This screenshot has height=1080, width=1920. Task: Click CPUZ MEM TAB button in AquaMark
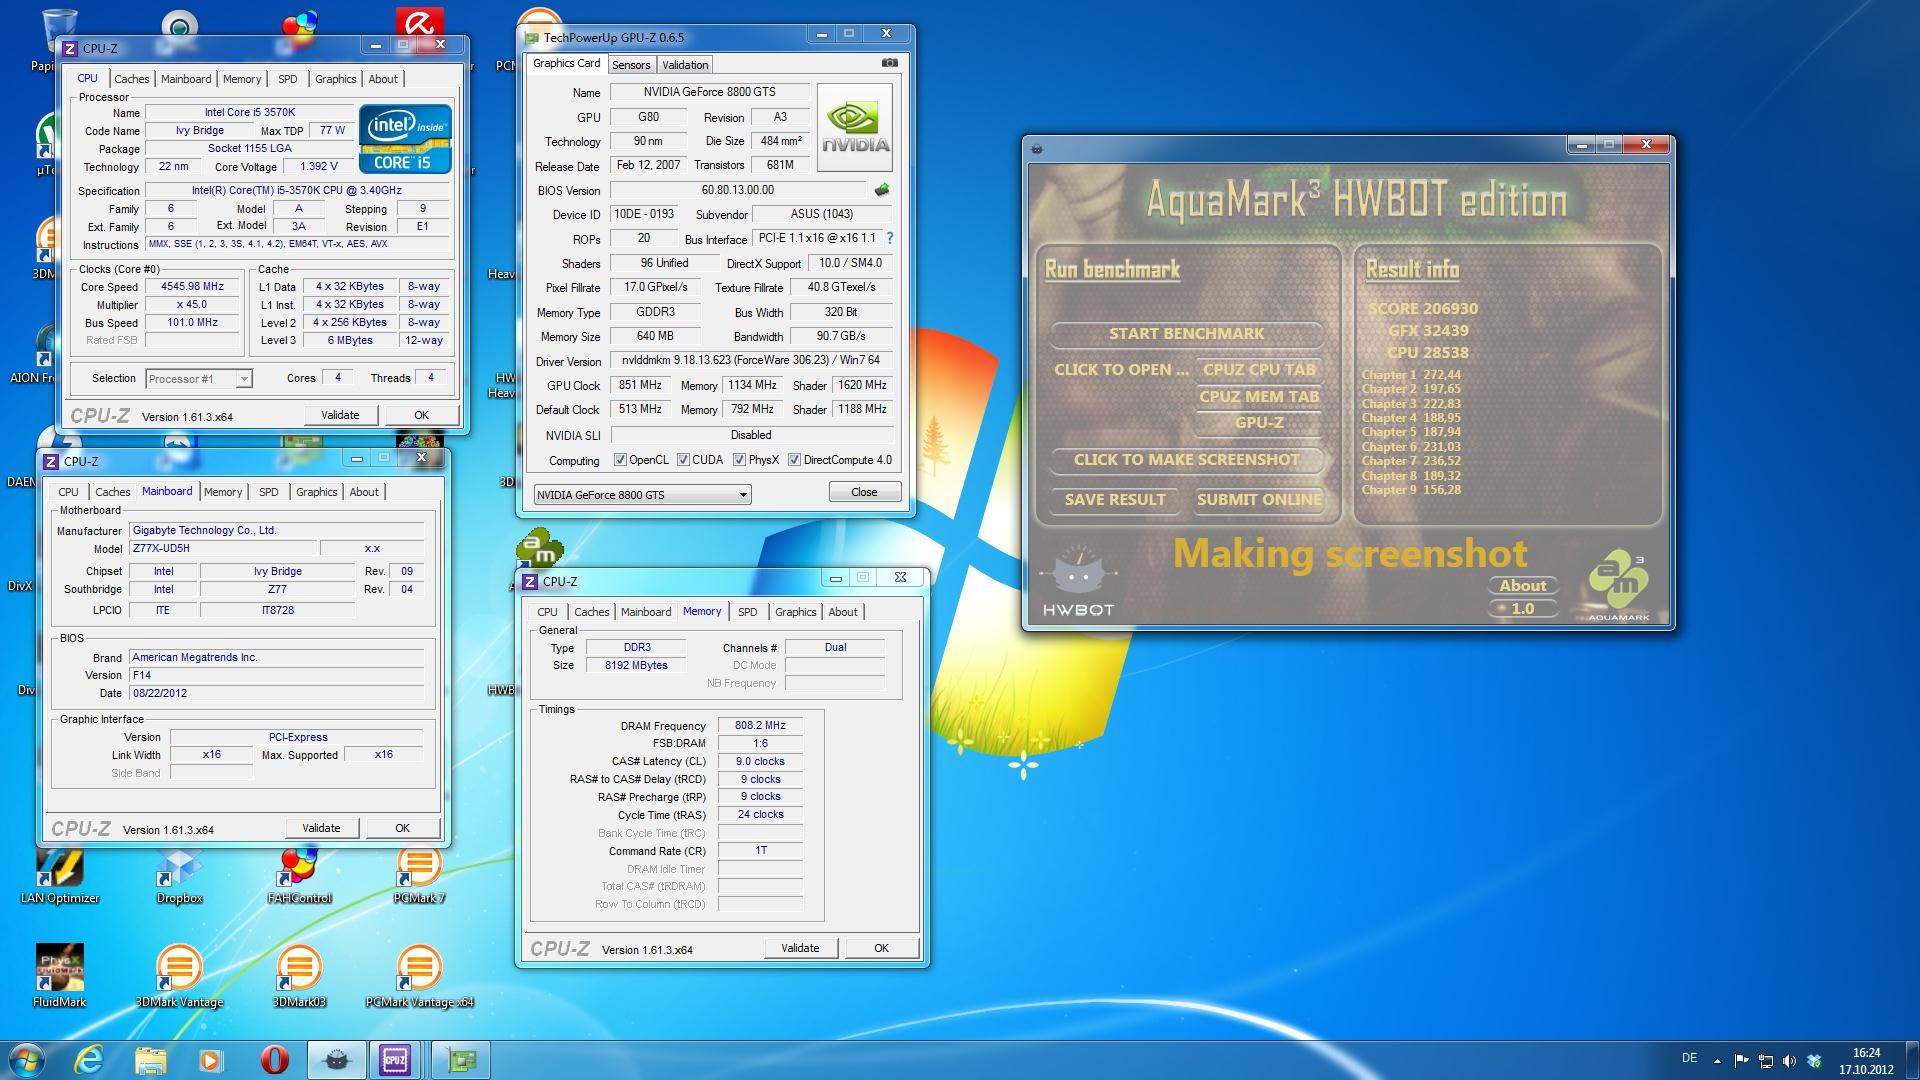pos(1259,397)
